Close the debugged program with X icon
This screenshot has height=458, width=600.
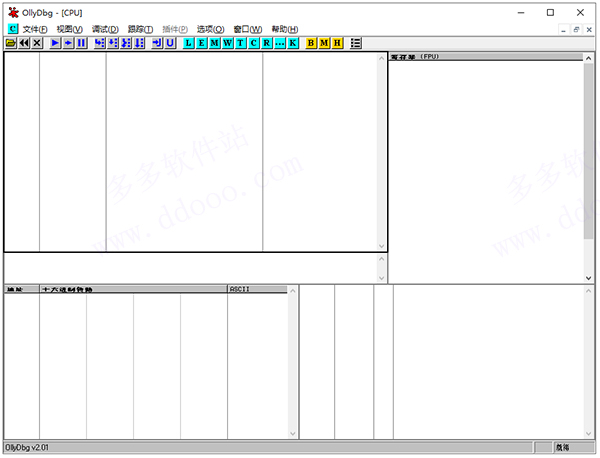coord(37,43)
